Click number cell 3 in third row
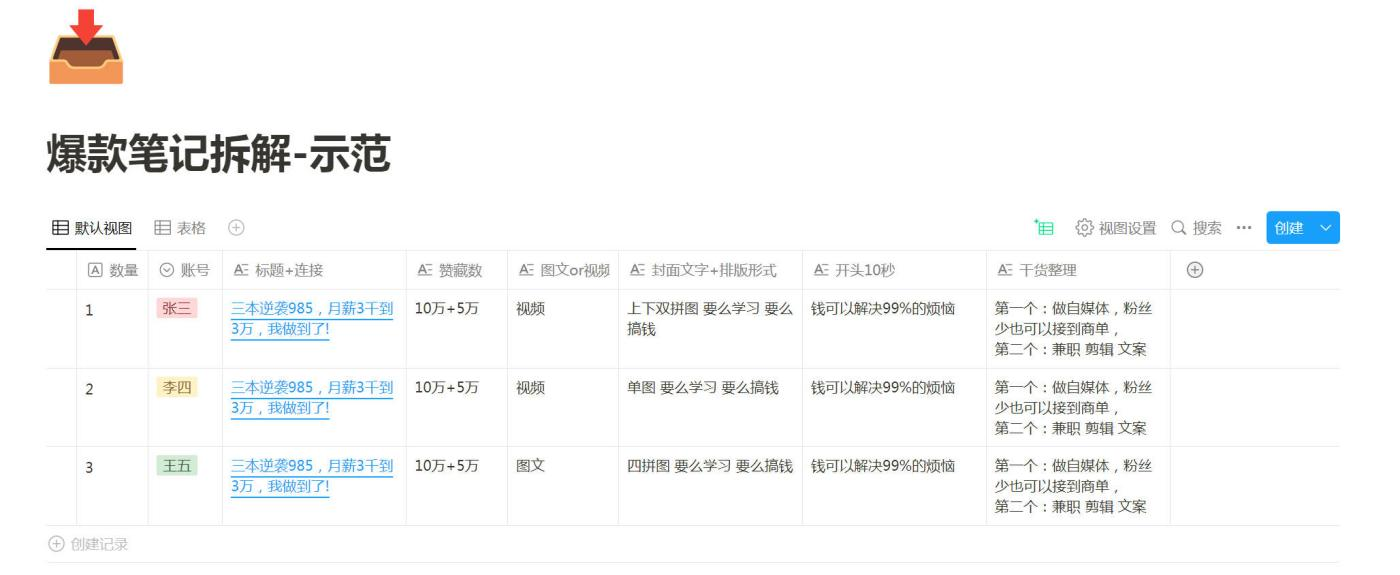The width and height of the screenshot is (1400, 575). pyautogui.click(x=112, y=486)
